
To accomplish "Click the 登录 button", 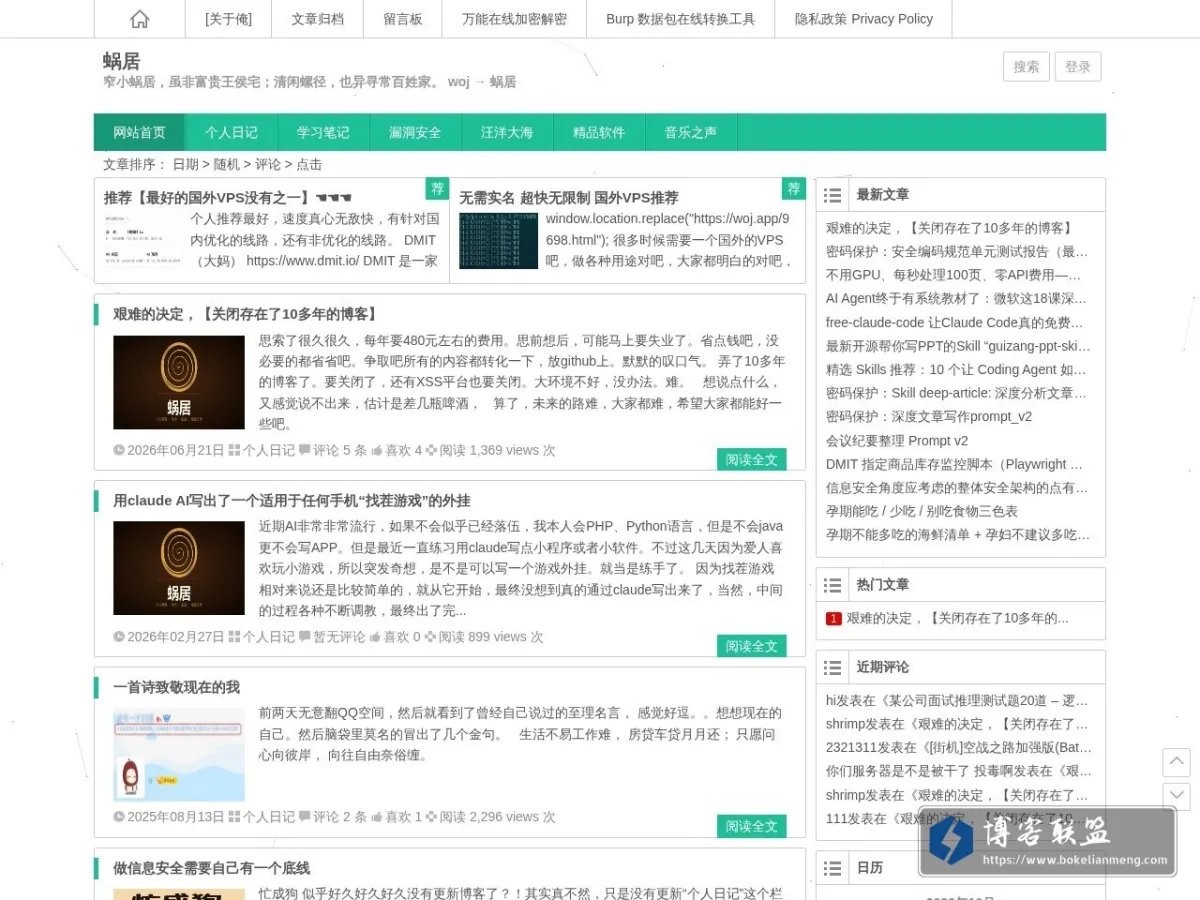I will [1078, 67].
